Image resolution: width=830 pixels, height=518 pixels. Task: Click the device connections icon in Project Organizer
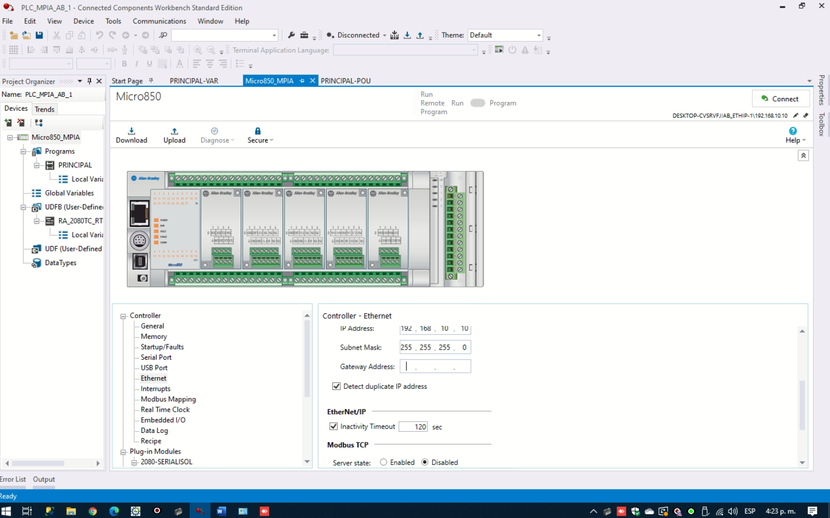pos(39,123)
